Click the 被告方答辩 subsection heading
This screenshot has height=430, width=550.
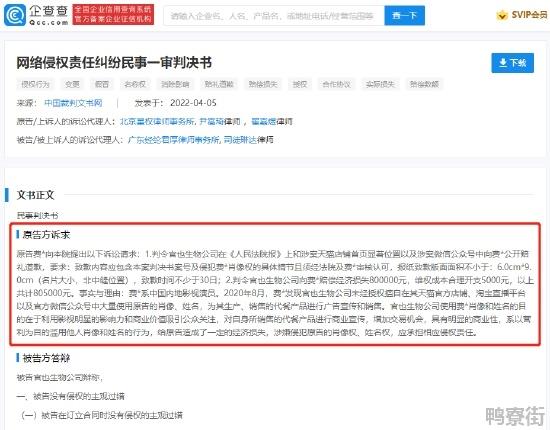[x=46, y=358]
